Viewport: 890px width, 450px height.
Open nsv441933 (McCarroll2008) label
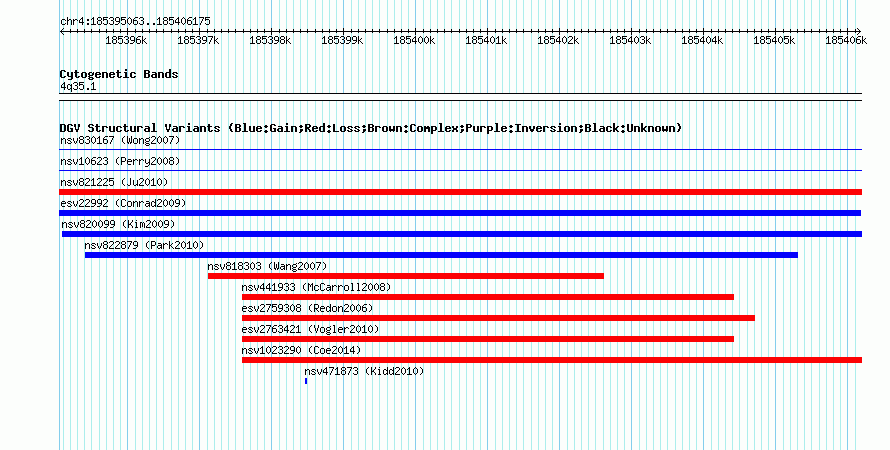[x=316, y=287]
